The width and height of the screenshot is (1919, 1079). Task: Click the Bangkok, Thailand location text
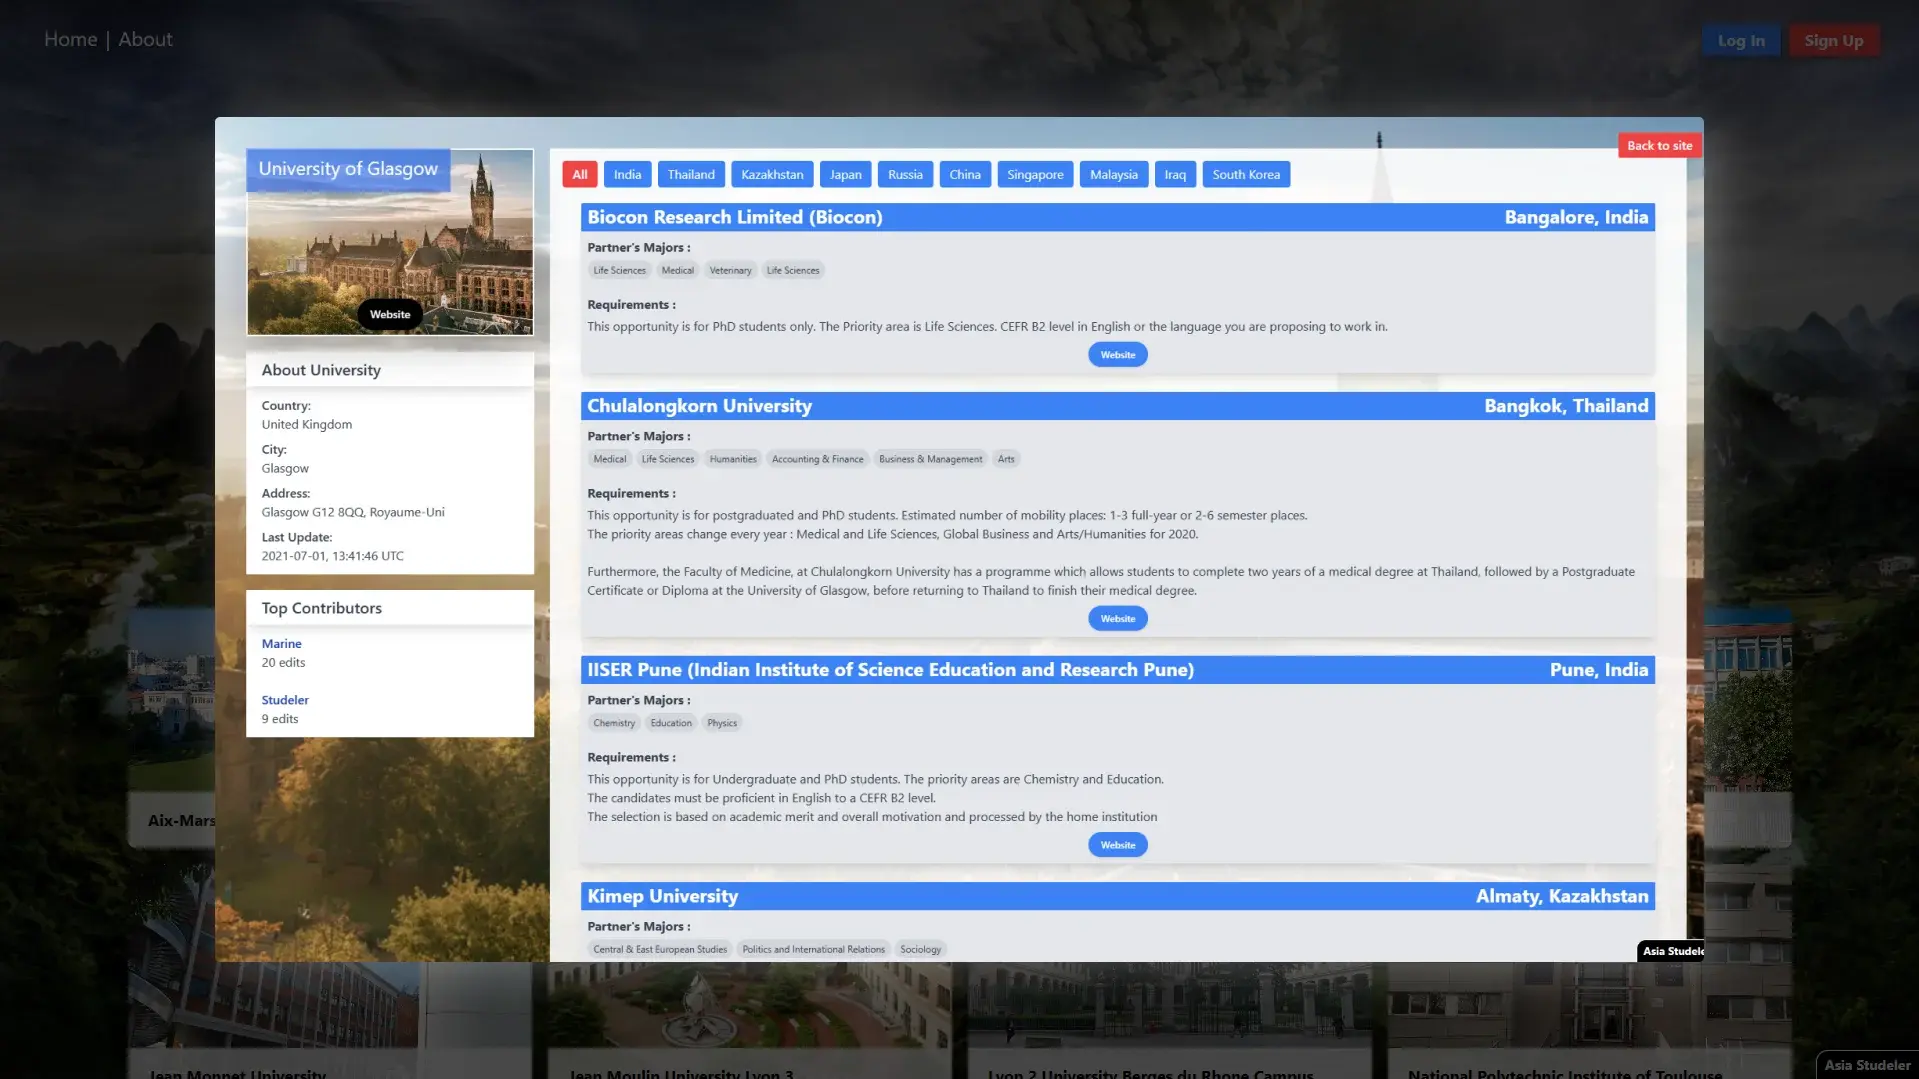pos(1566,406)
